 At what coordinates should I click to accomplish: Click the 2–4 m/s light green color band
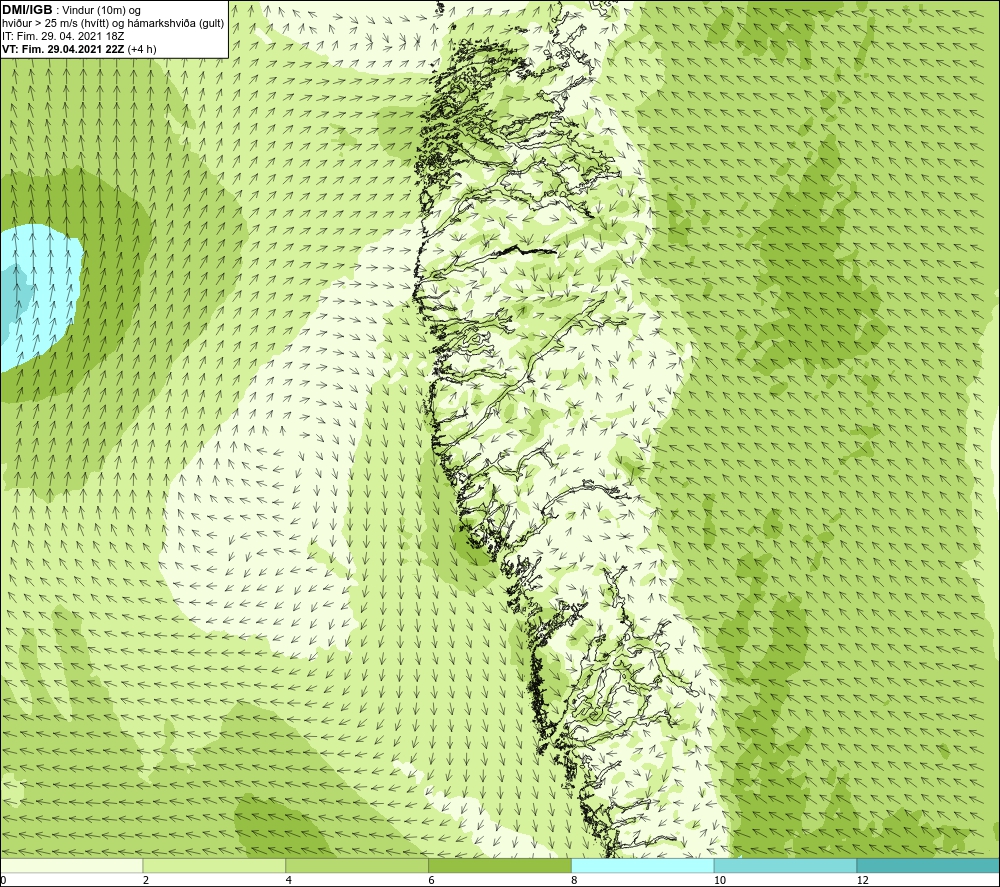214,865
